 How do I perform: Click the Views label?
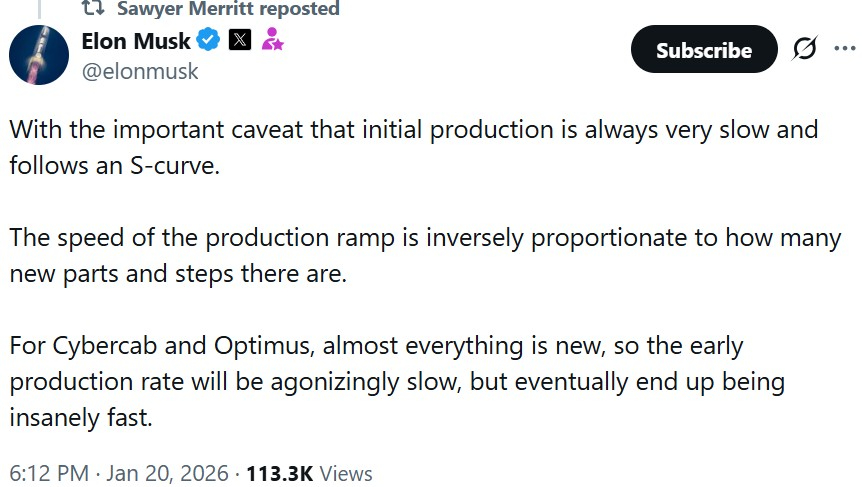click(347, 473)
